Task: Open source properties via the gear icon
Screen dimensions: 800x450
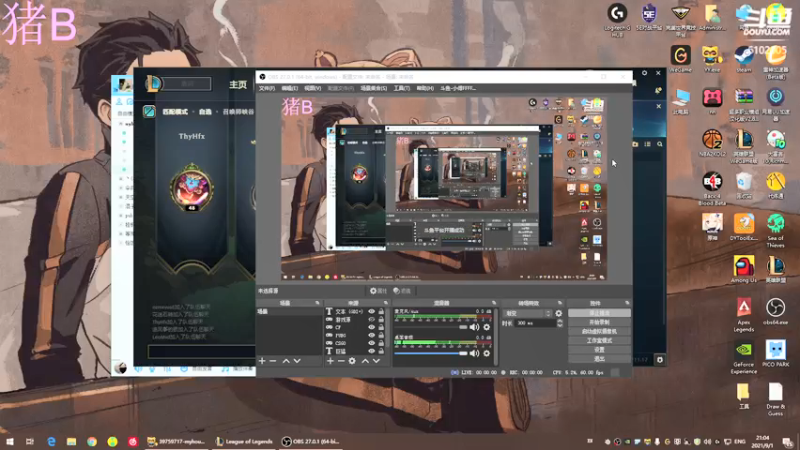Action: click(x=352, y=361)
